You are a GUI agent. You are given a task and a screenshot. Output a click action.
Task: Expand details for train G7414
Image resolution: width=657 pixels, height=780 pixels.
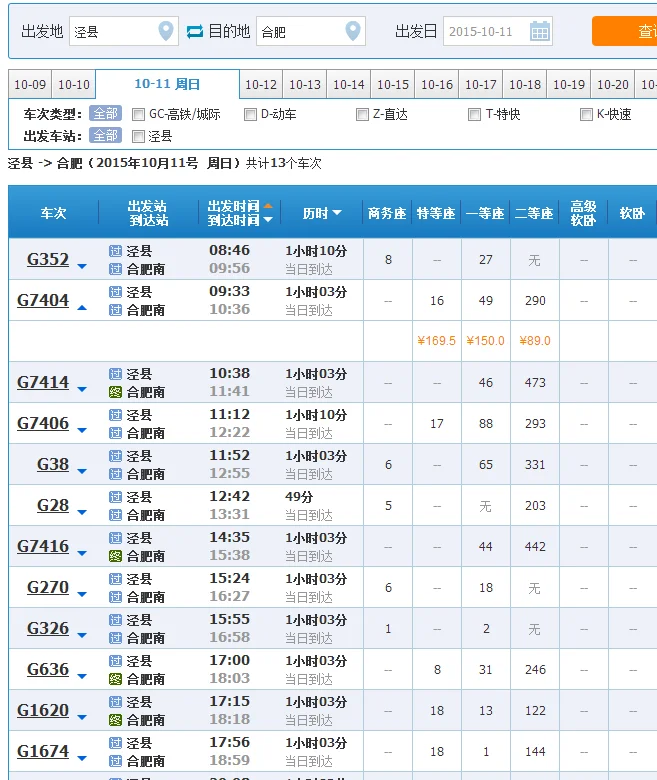[x=82, y=390]
